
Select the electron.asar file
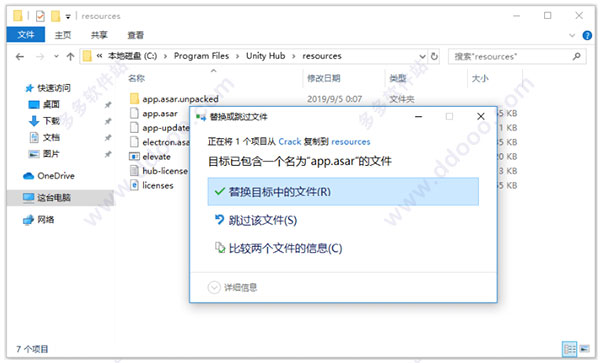point(166,142)
